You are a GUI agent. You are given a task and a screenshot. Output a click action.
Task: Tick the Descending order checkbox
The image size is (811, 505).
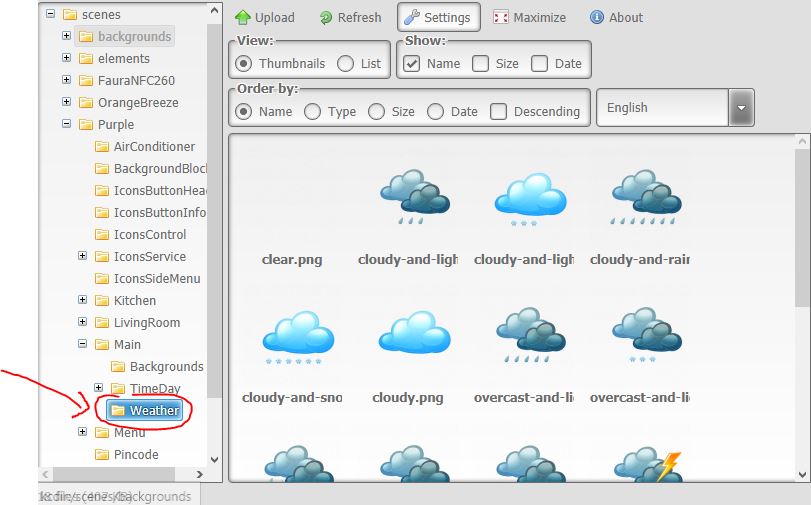point(498,112)
